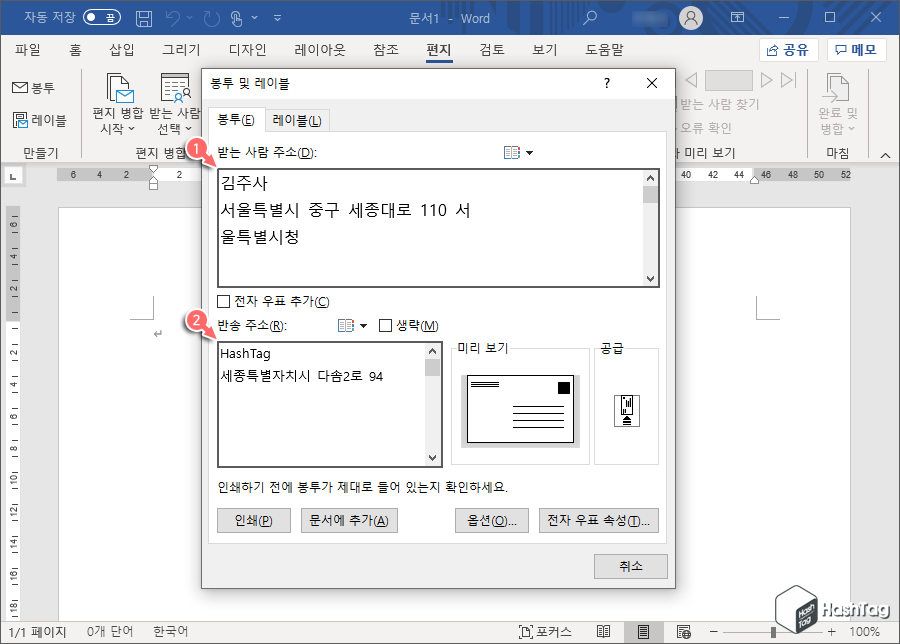Open the insert address dropdown arrow

pos(529,152)
